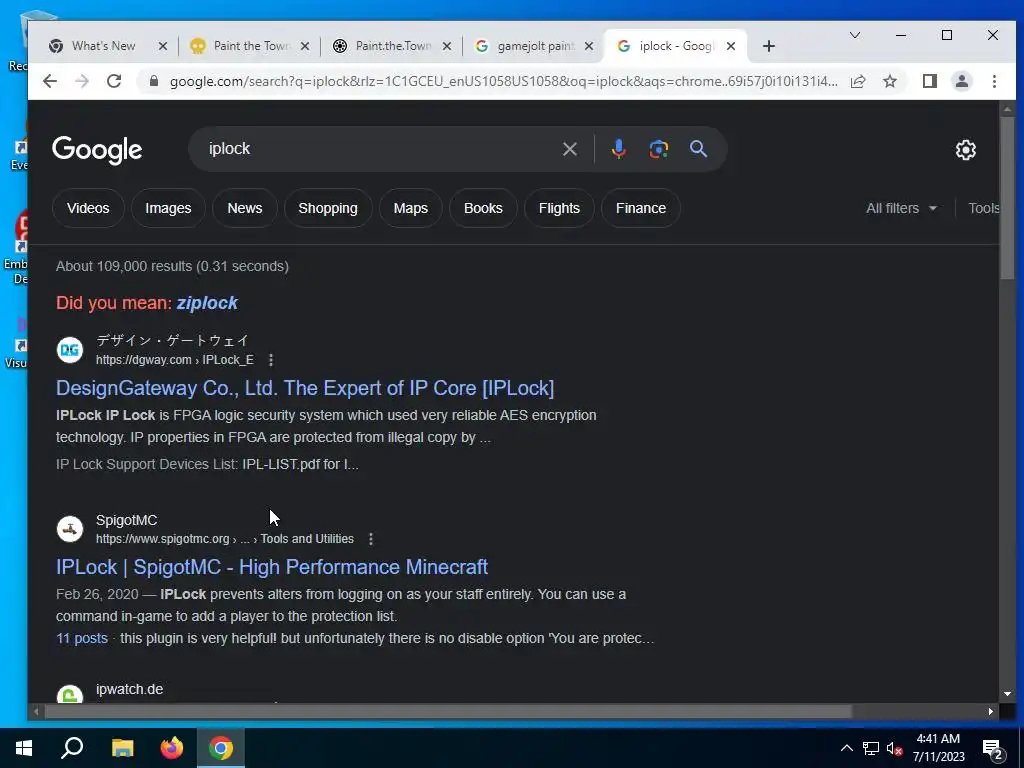Click the magnifier search button

(x=698, y=150)
